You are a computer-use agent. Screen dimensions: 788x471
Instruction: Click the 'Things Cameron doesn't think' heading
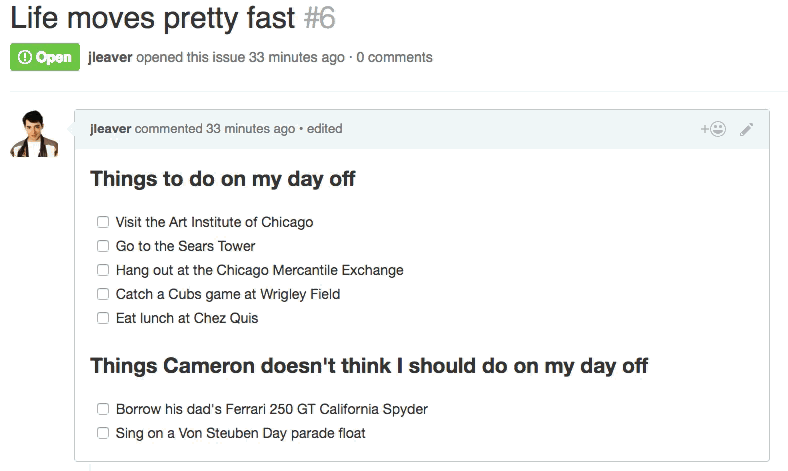pos(369,366)
